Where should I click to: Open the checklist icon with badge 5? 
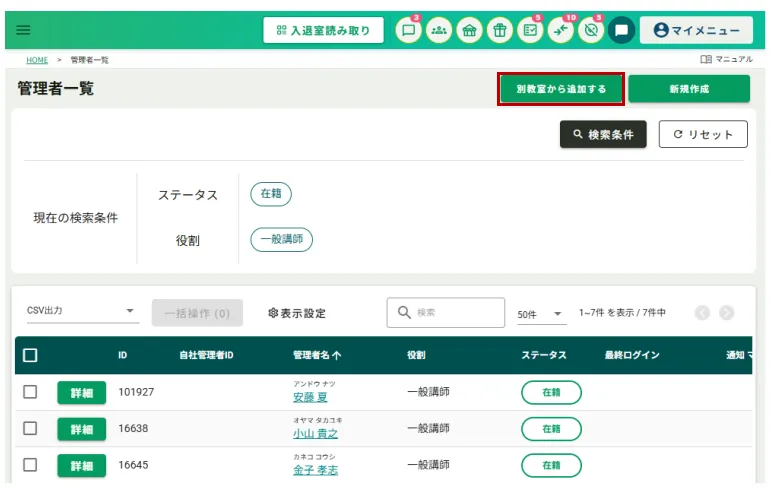click(x=529, y=30)
